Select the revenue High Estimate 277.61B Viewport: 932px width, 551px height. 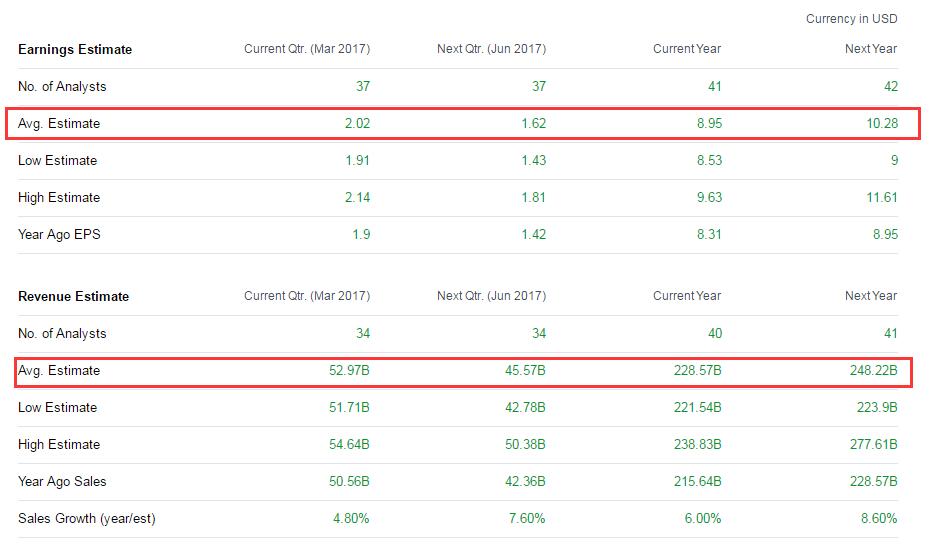pyautogui.click(x=872, y=444)
